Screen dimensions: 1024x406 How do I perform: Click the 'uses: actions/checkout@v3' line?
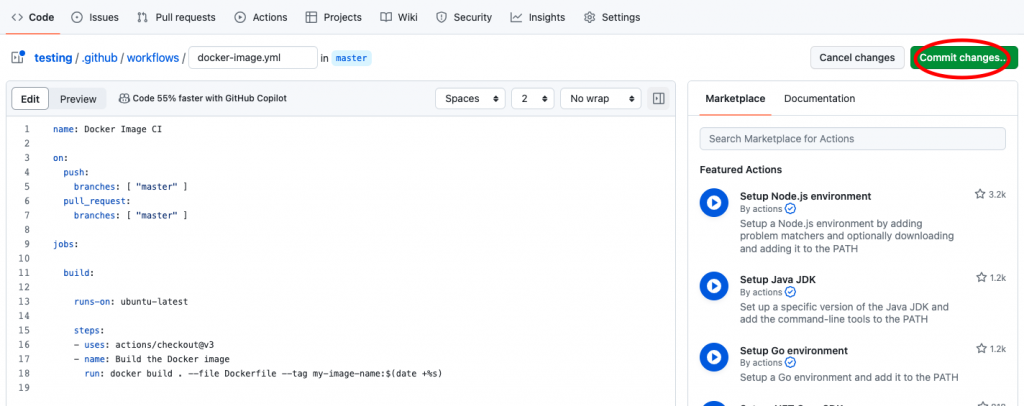pos(144,345)
